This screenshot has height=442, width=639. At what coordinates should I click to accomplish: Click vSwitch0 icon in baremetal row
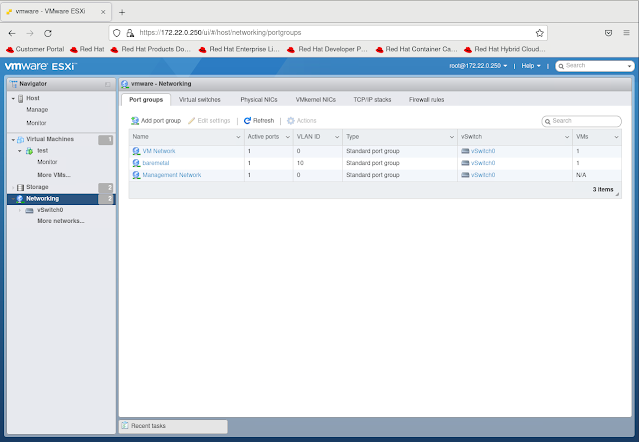tap(465, 163)
